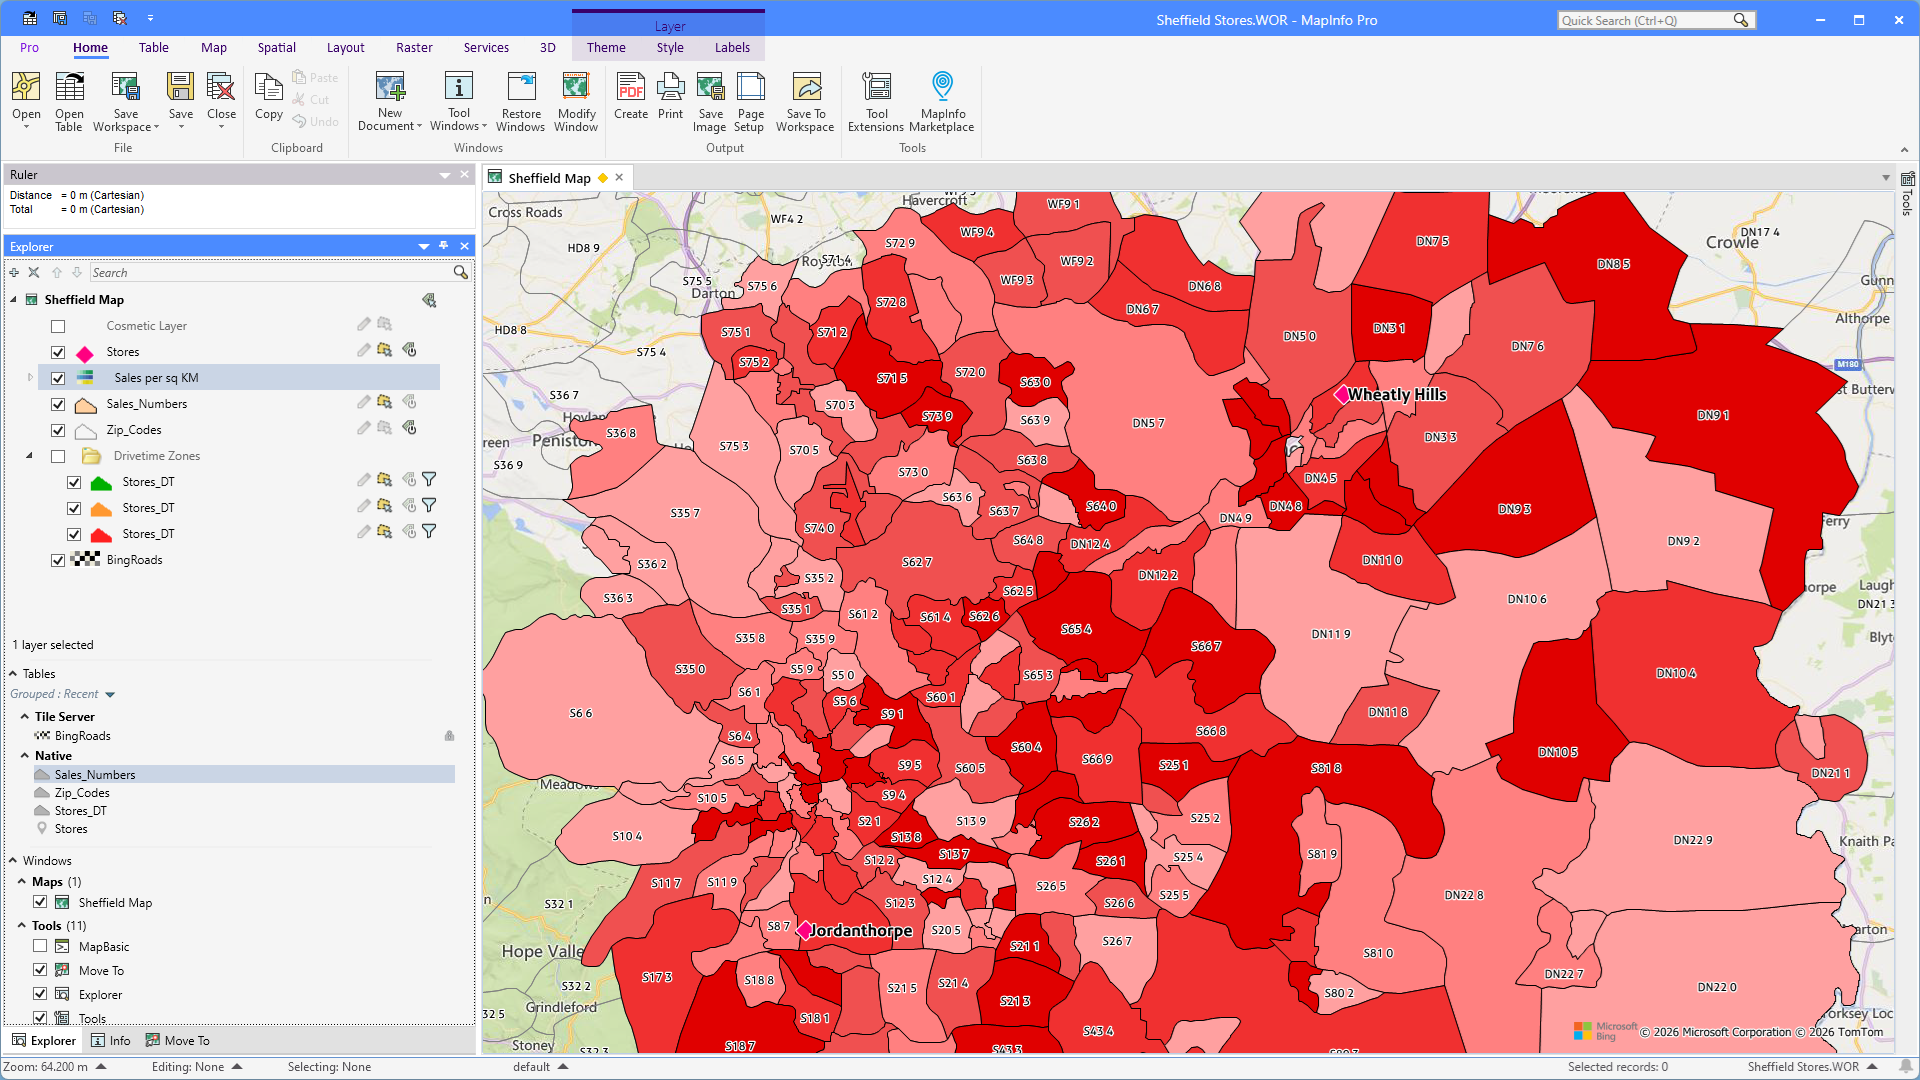Uncheck the Zip_Codes layer checkbox
The image size is (1920, 1080).
58,430
